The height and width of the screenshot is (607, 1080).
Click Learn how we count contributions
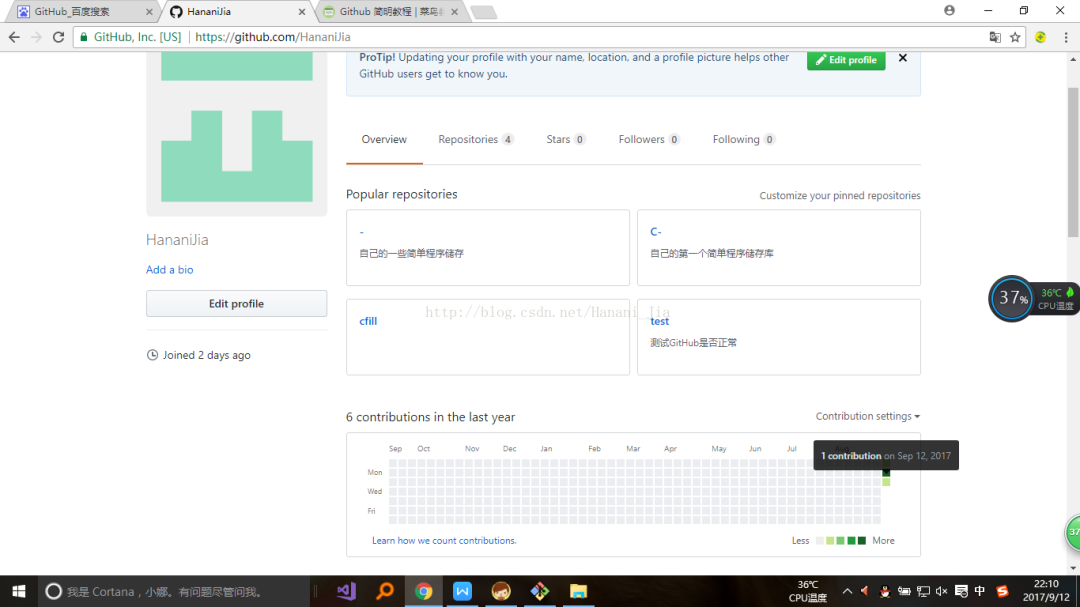(444, 541)
